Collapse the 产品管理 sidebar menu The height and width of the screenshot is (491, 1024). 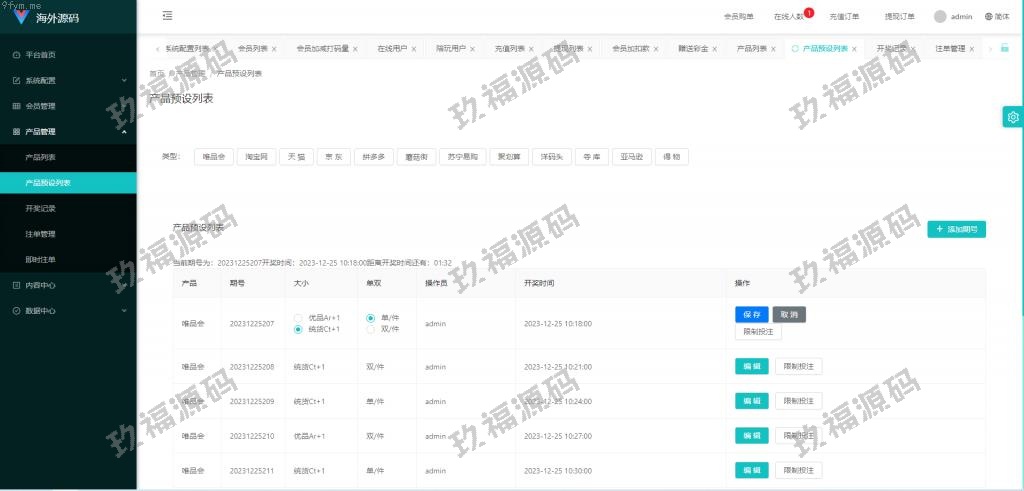68,131
